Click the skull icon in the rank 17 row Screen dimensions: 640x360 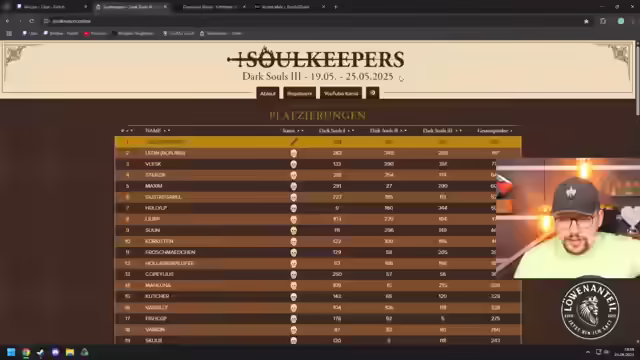[x=293, y=318]
